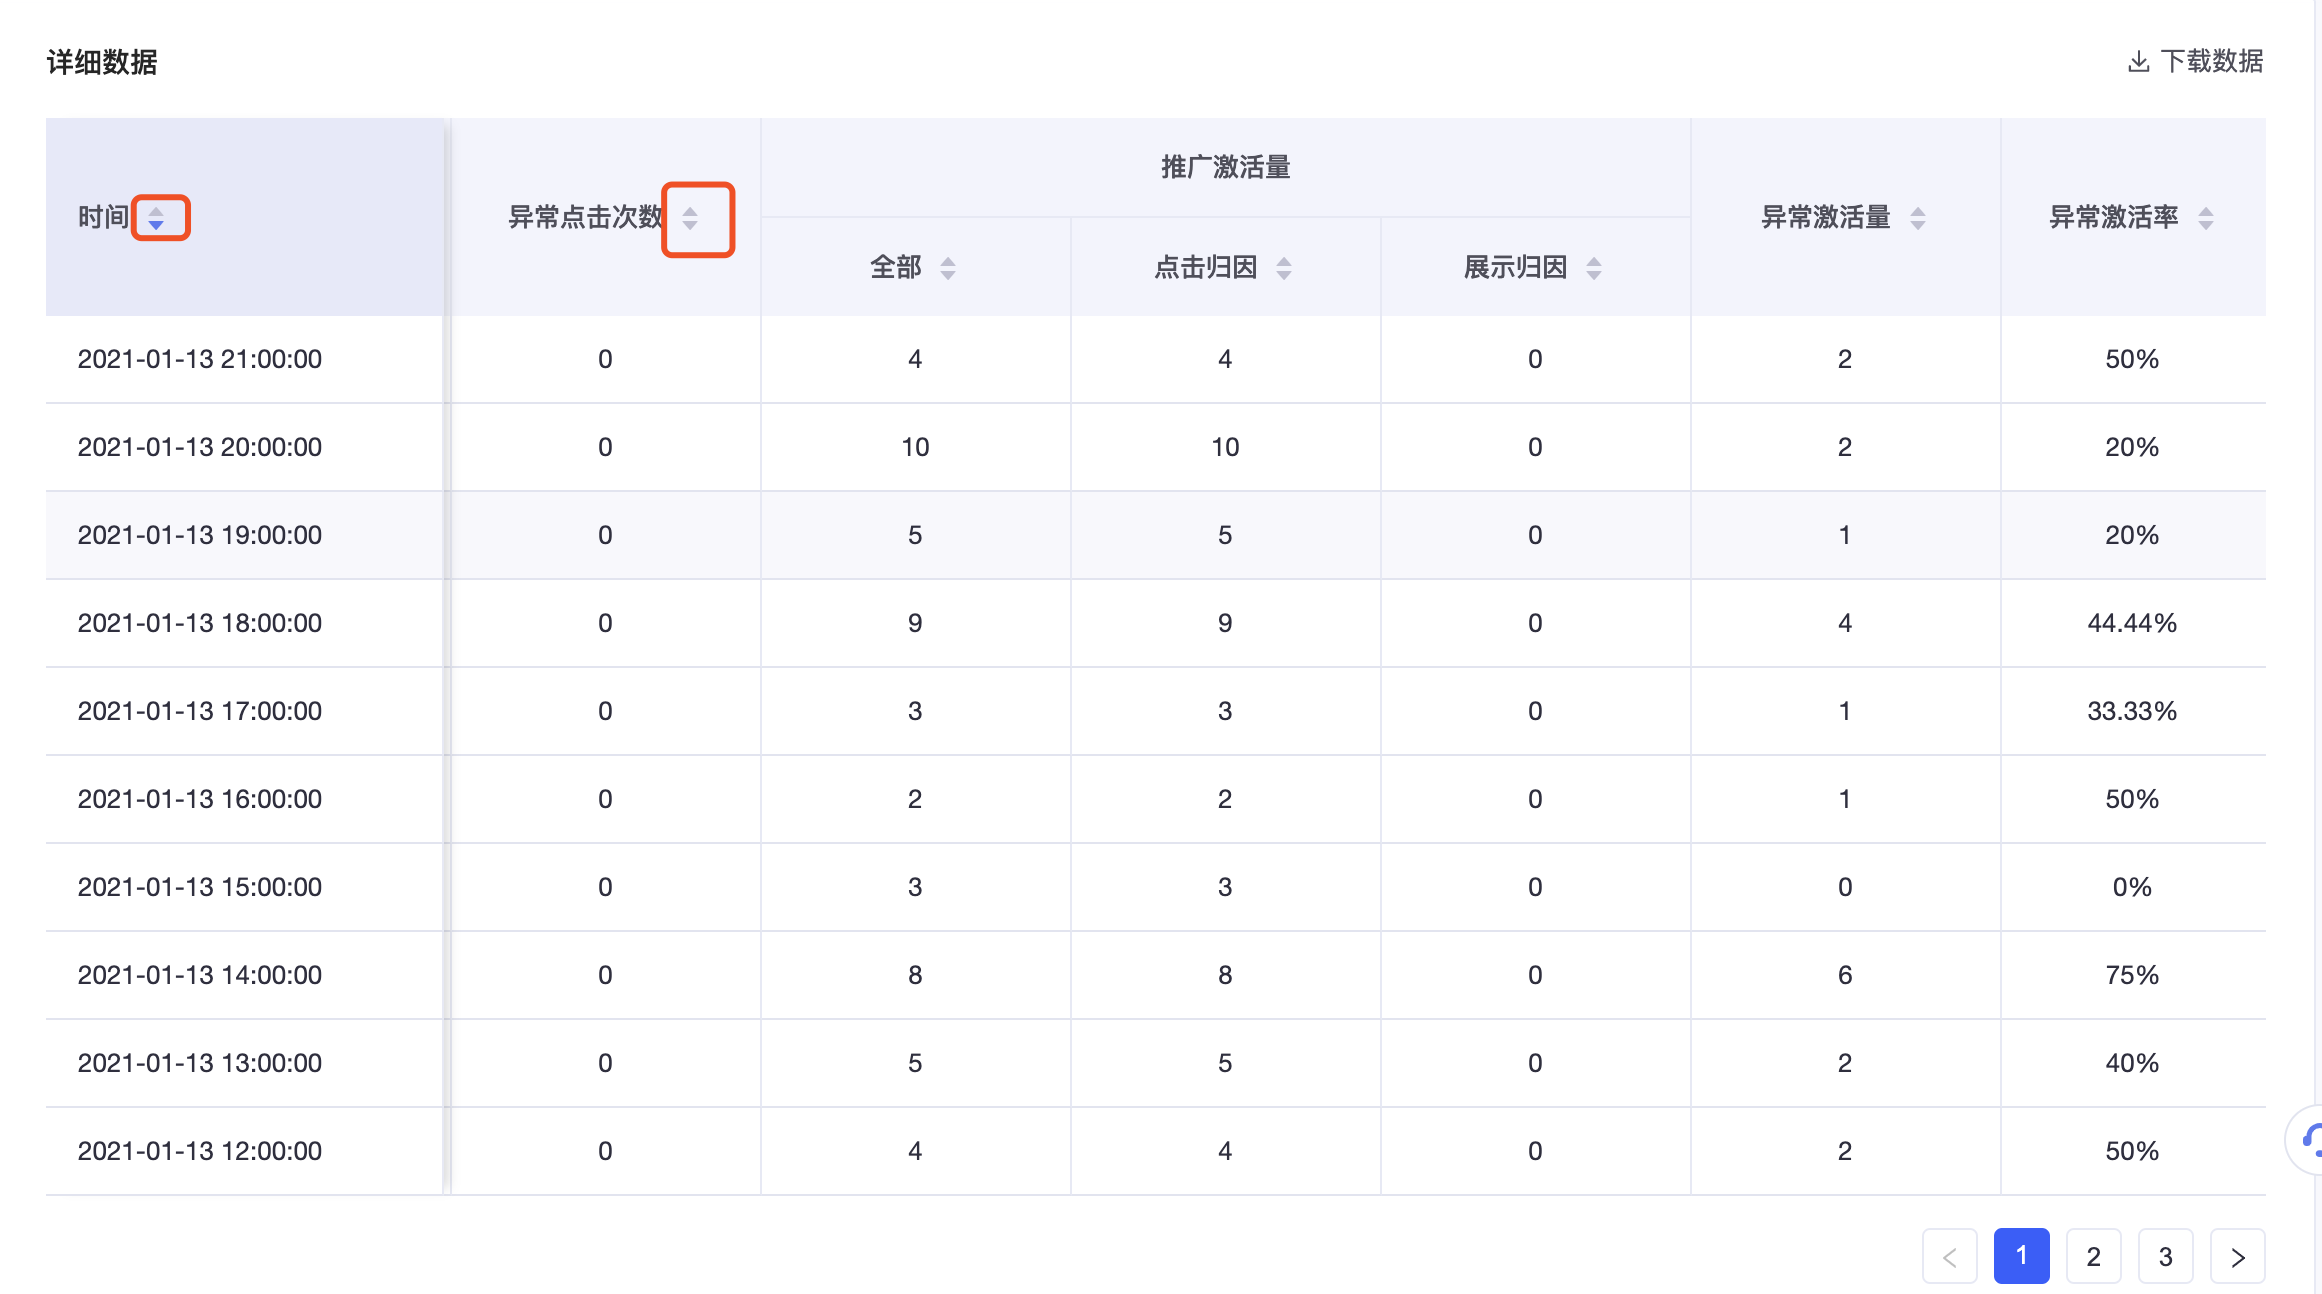This screenshot has height=1294, width=2322.
Task: Click the 异常激活量 header label
Action: [x=1826, y=218]
